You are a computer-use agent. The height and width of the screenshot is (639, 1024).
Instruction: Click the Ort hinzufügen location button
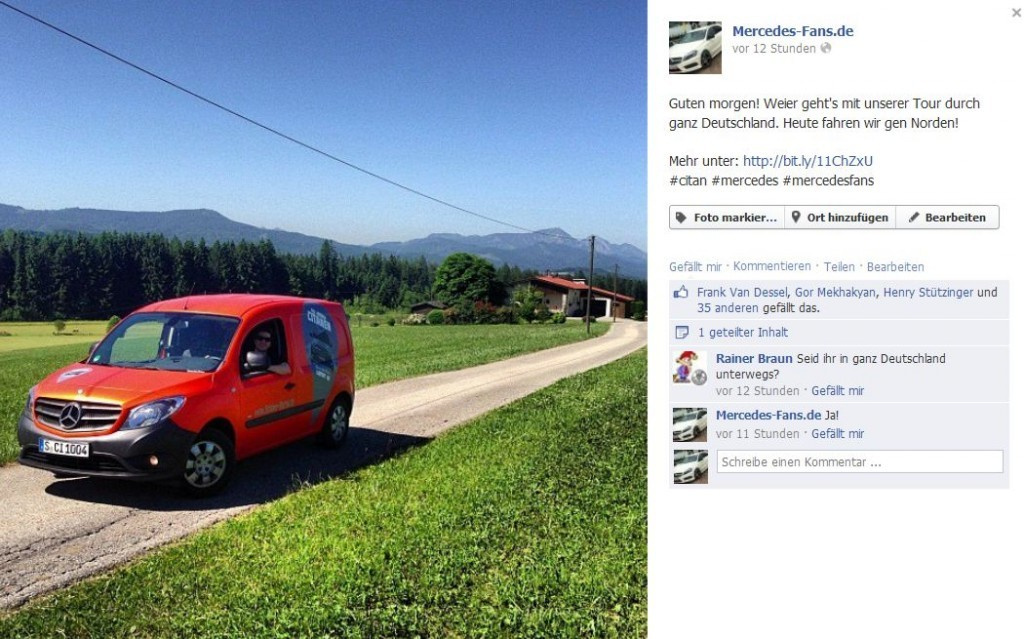click(x=840, y=218)
